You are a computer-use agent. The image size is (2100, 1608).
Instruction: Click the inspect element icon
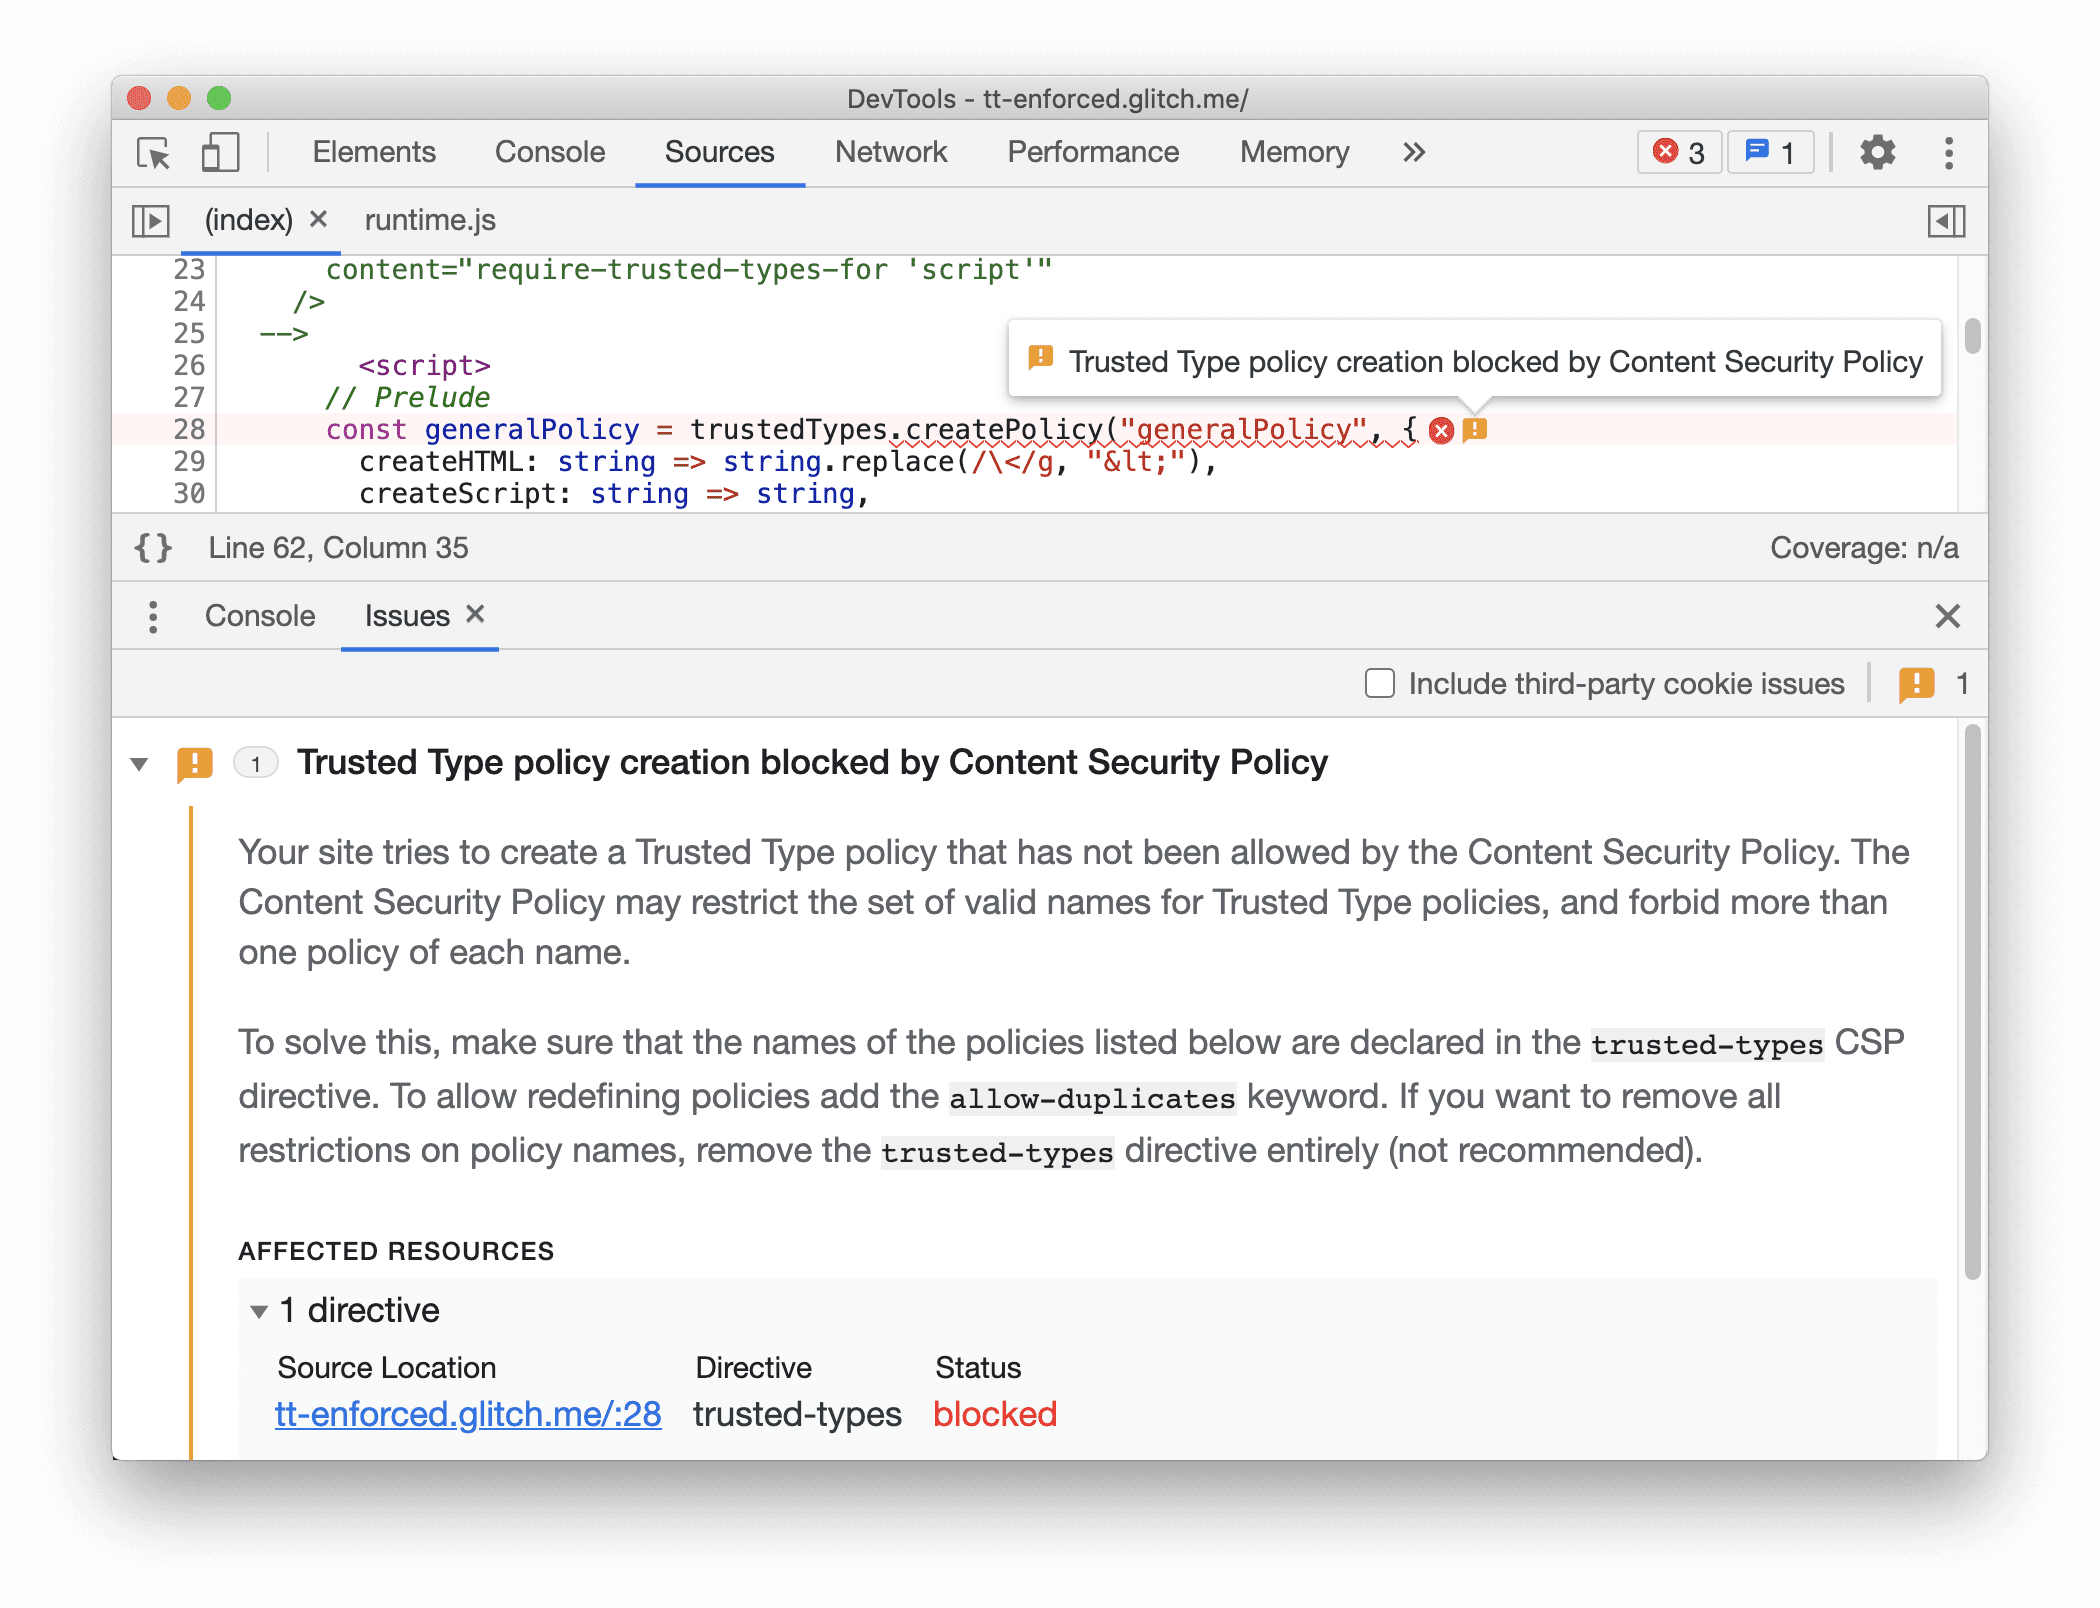click(152, 152)
